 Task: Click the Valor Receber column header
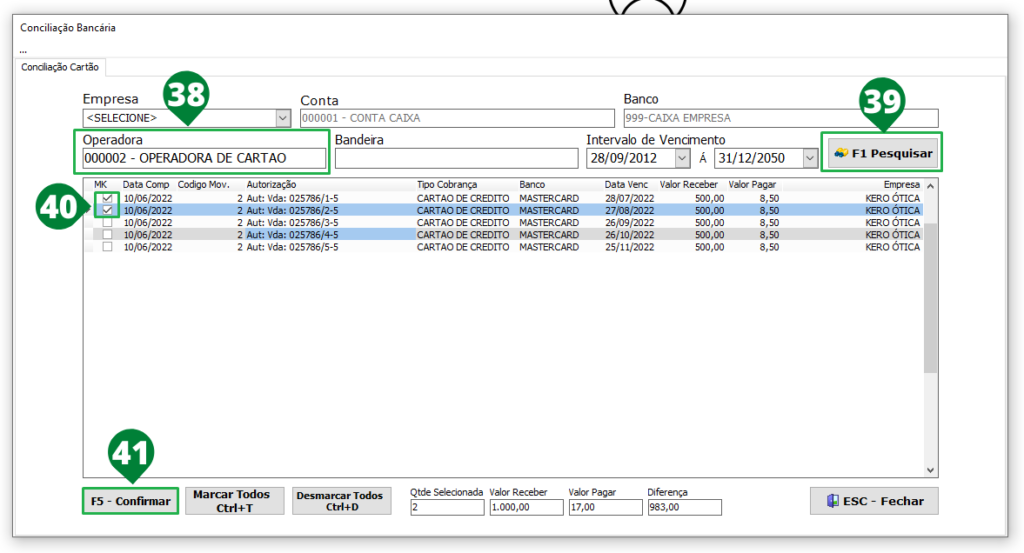click(688, 185)
